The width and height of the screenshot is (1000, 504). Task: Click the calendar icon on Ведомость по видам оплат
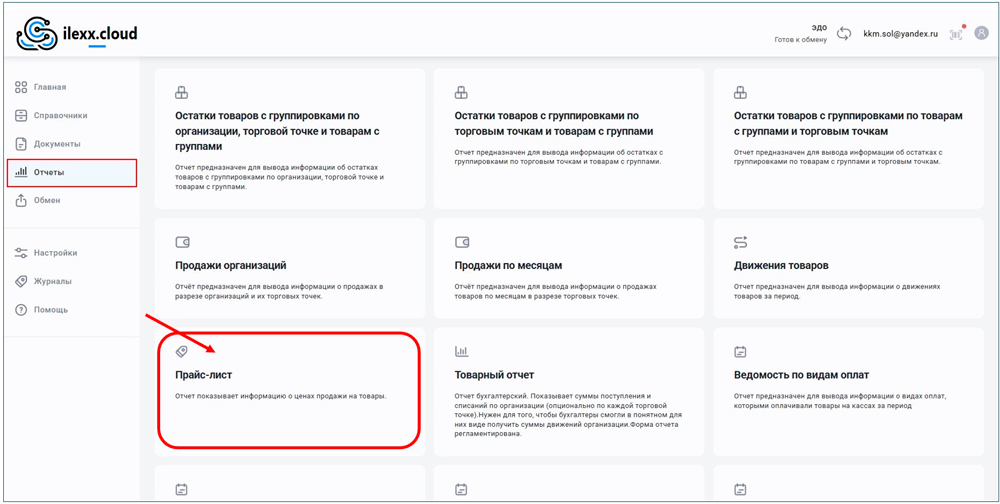(x=740, y=351)
